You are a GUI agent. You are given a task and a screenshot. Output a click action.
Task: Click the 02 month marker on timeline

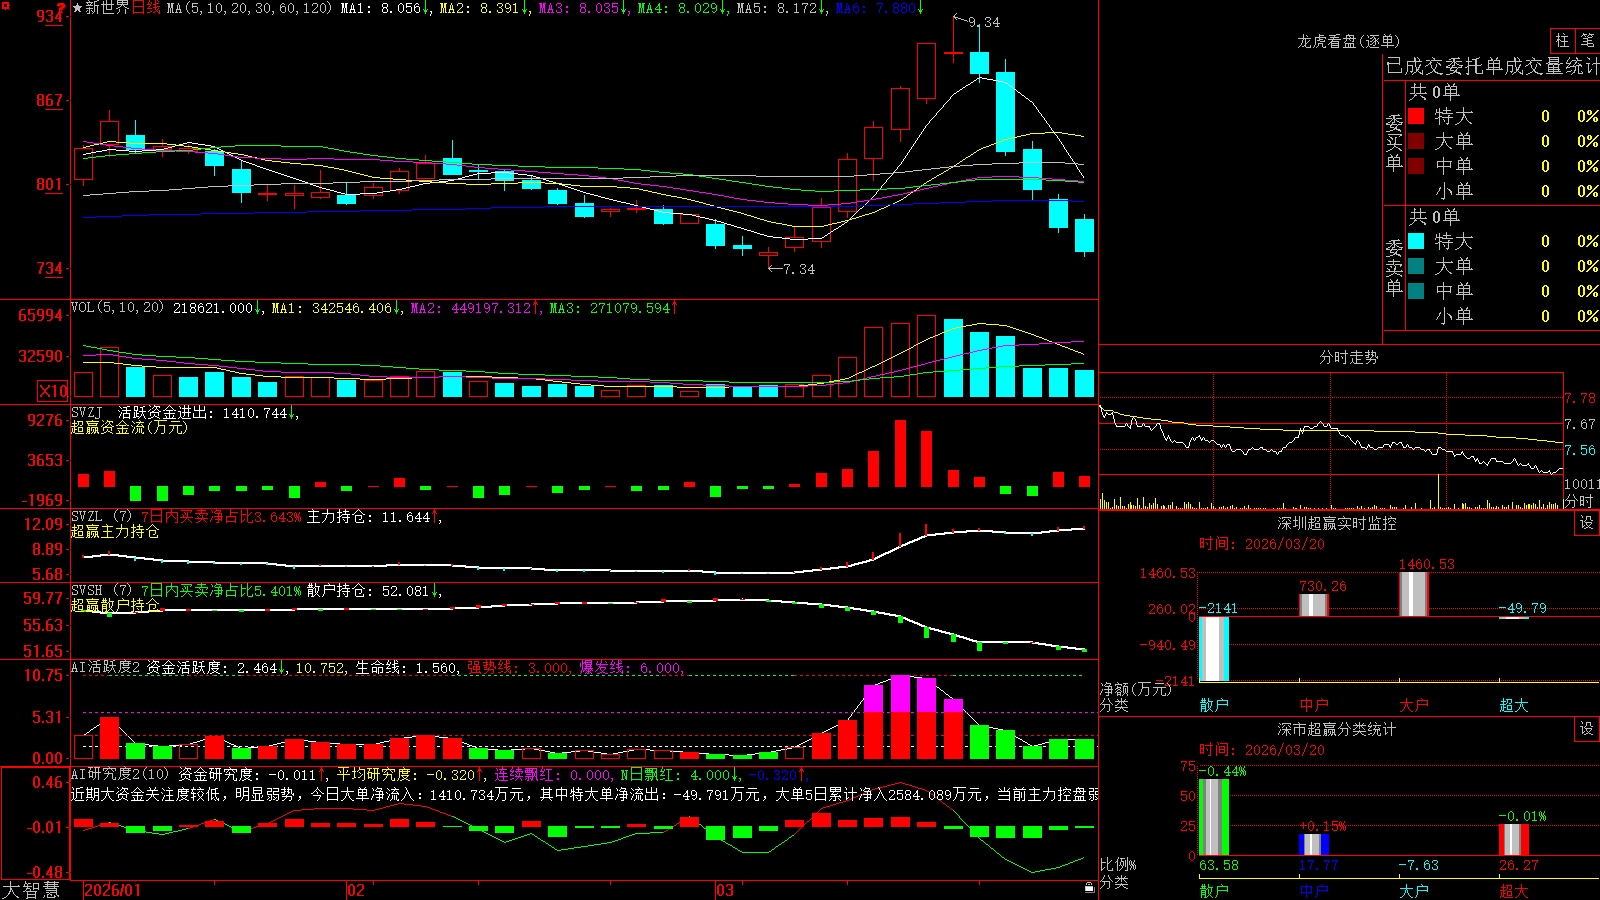pyautogui.click(x=355, y=890)
